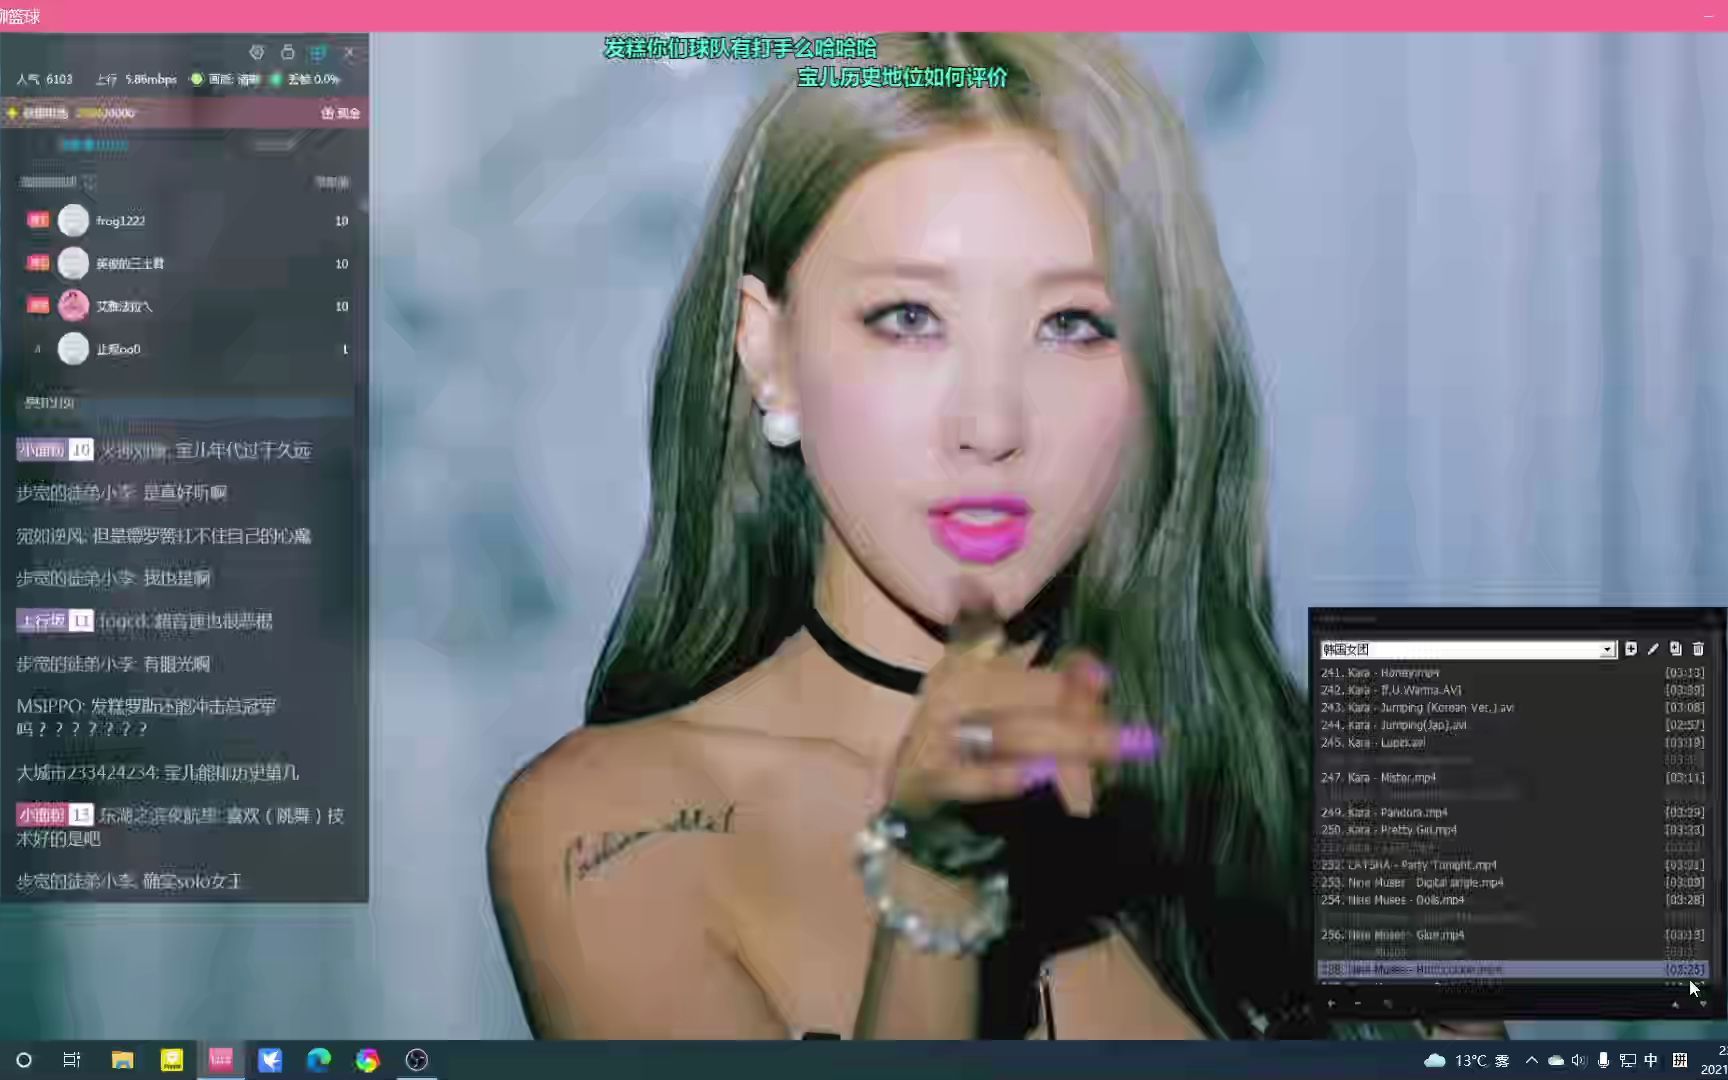
Task: Select '247. Kara - Mister.mp4' entry
Action: click(x=1512, y=778)
